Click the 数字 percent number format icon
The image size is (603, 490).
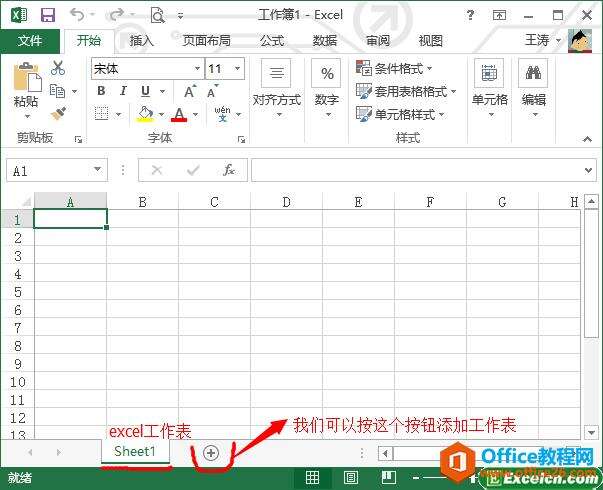326,73
